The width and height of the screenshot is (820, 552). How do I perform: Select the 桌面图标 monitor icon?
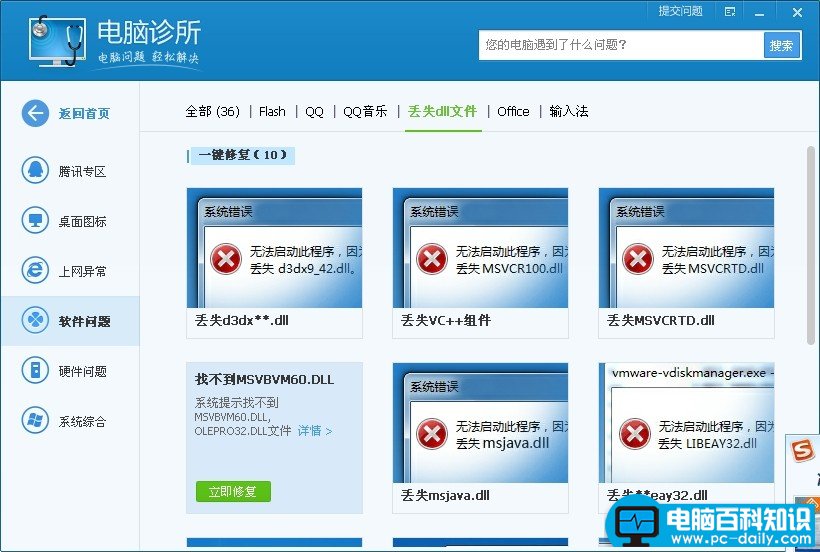[x=35, y=221]
